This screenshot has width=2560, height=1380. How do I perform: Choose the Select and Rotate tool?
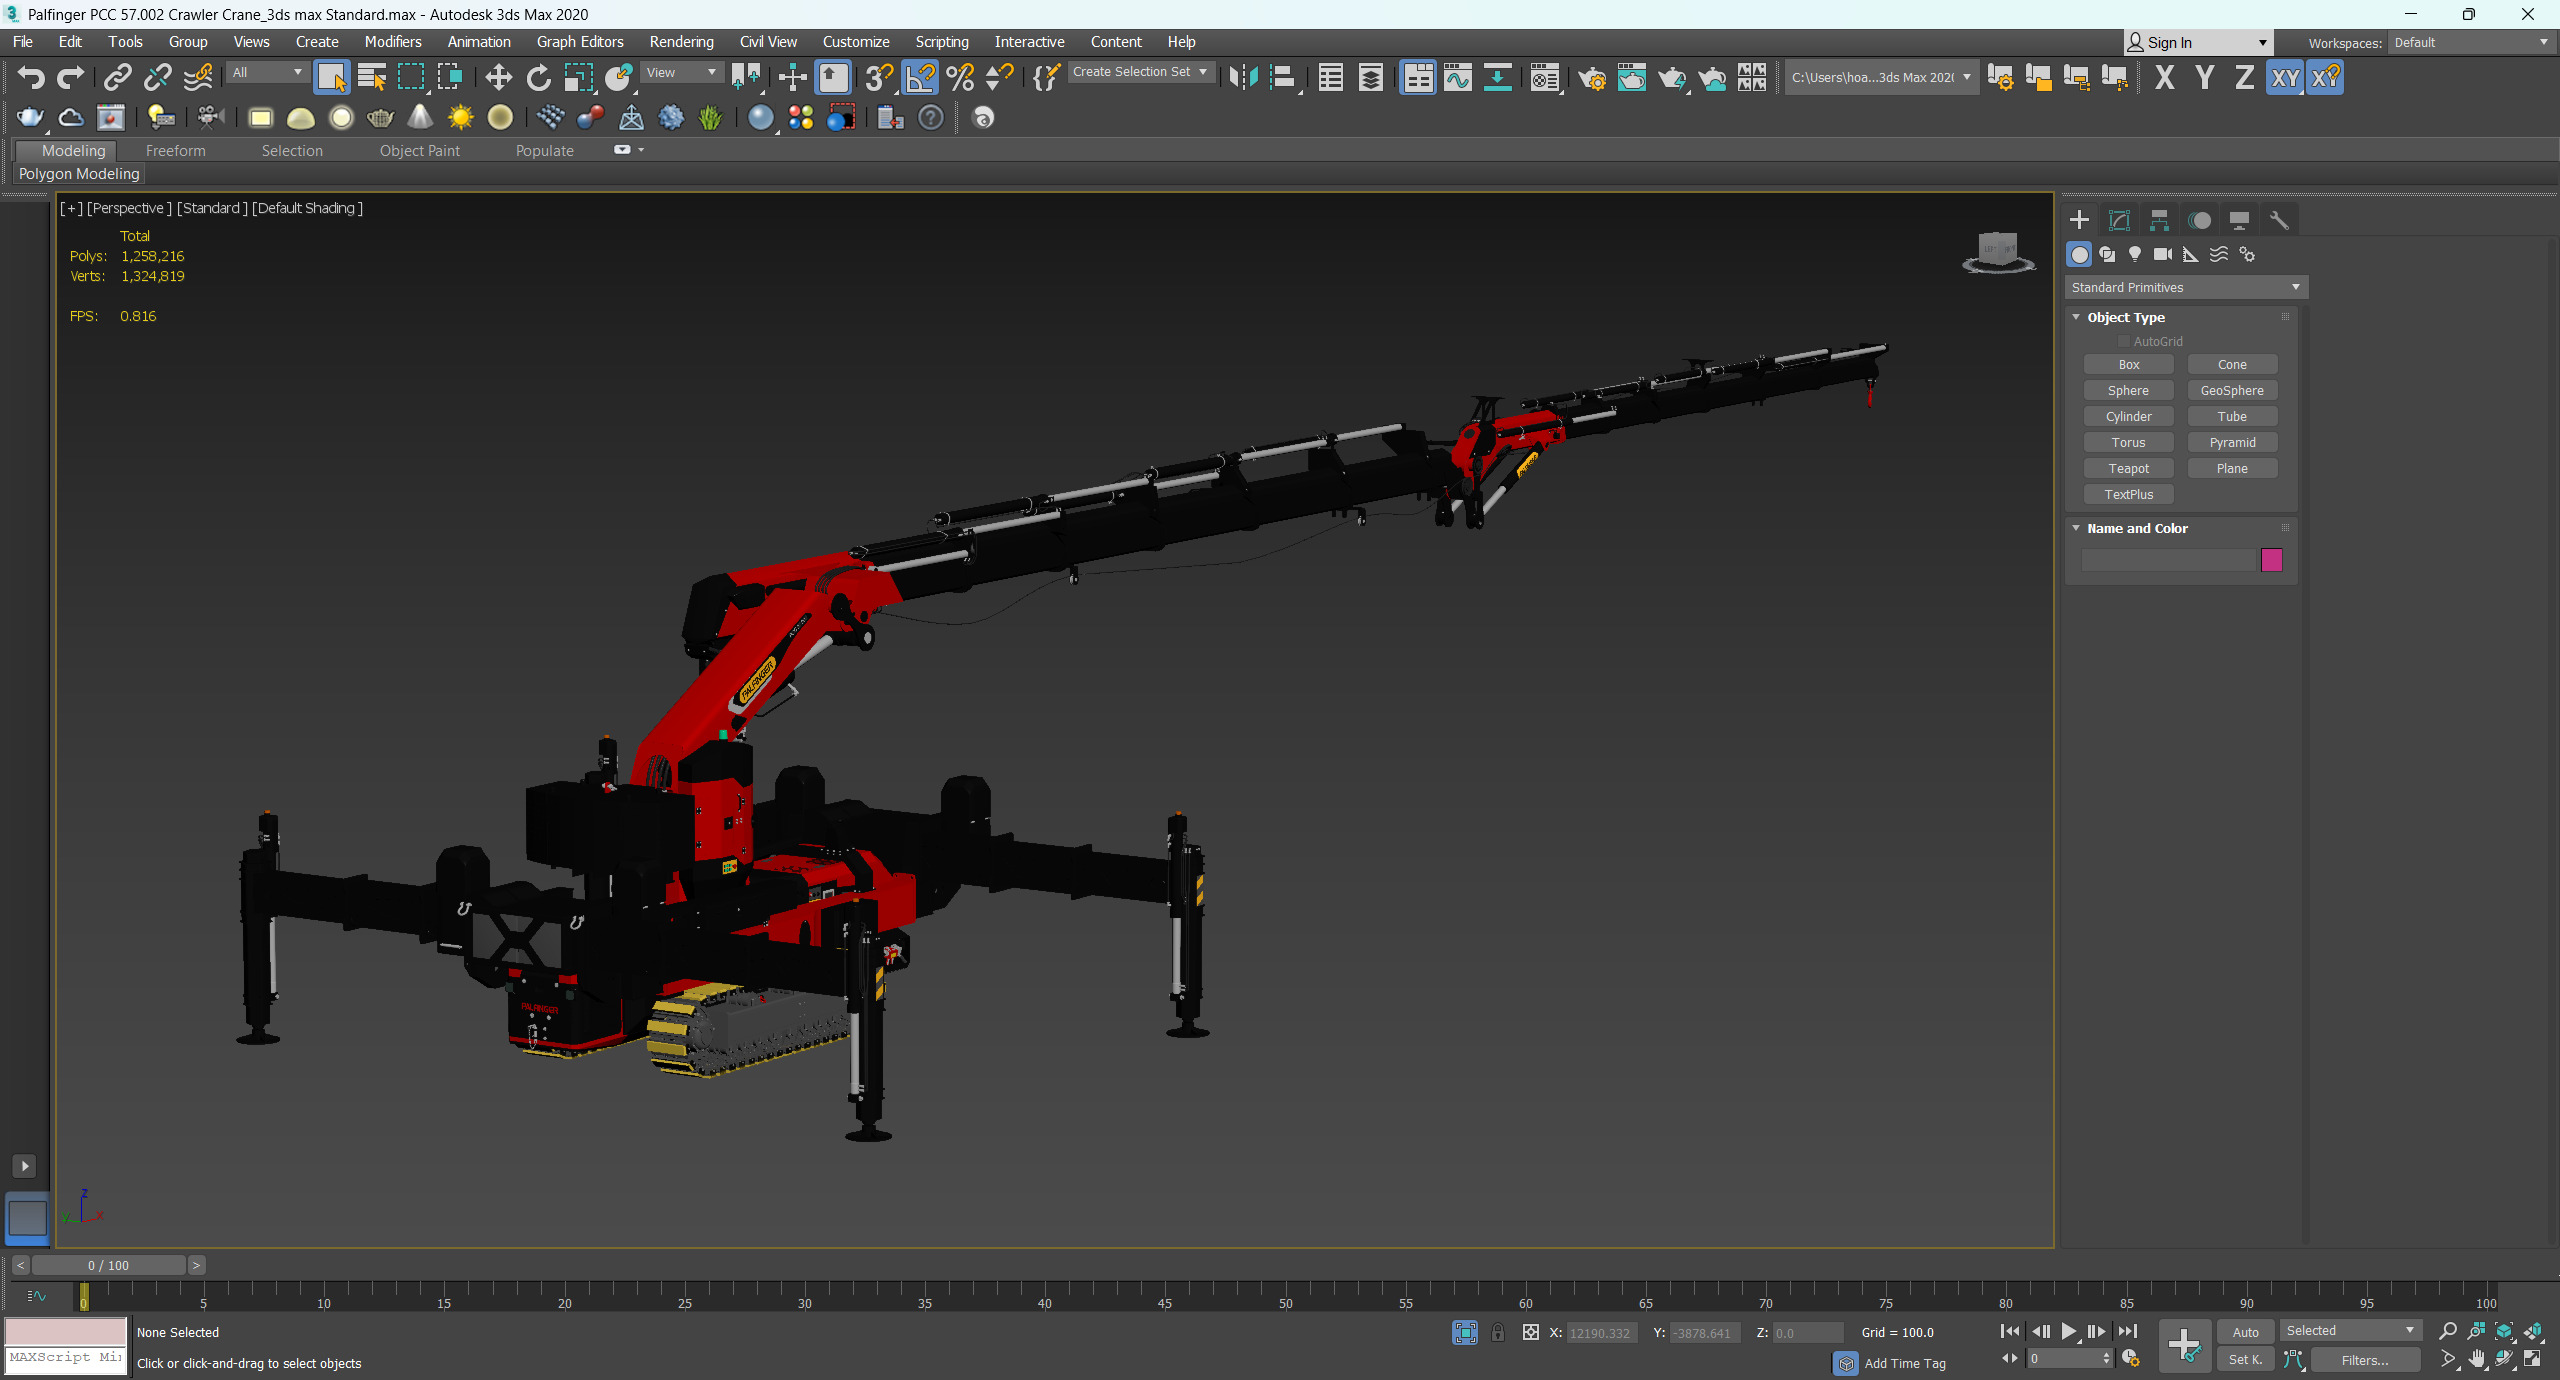pos(538,77)
